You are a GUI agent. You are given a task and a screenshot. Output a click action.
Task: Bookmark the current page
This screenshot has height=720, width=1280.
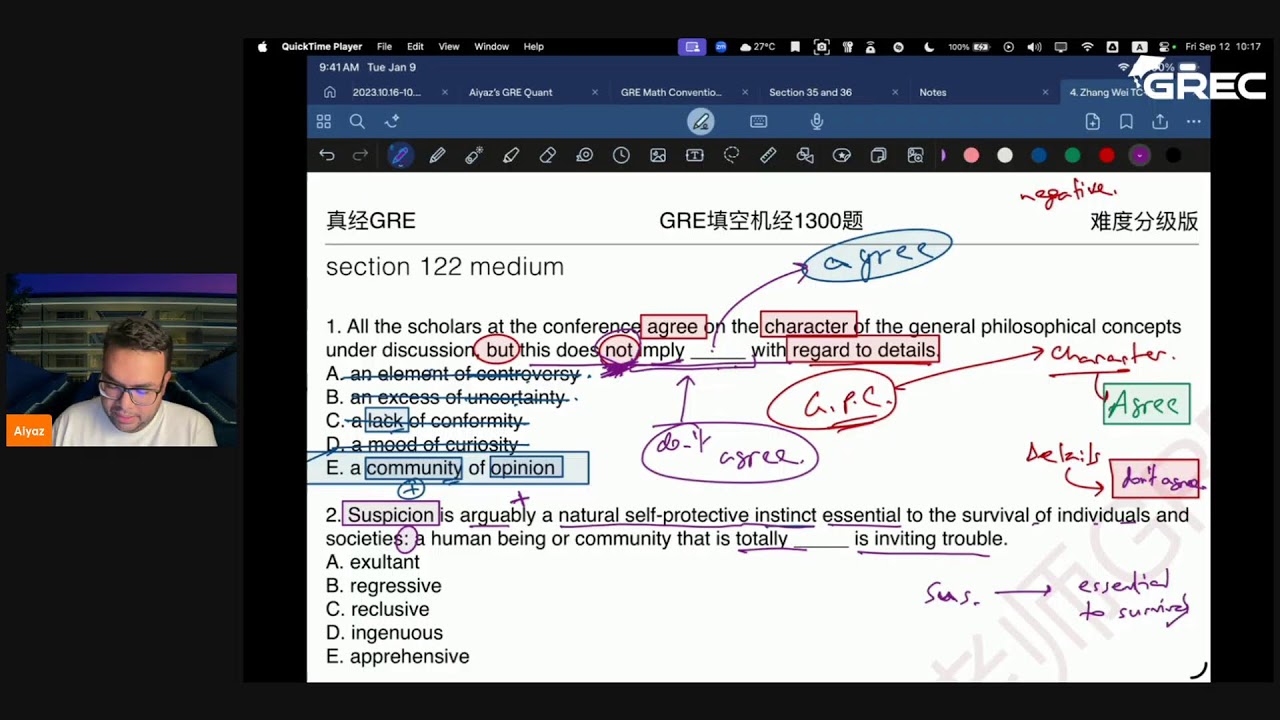pyautogui.click(x=1126, y=122)
